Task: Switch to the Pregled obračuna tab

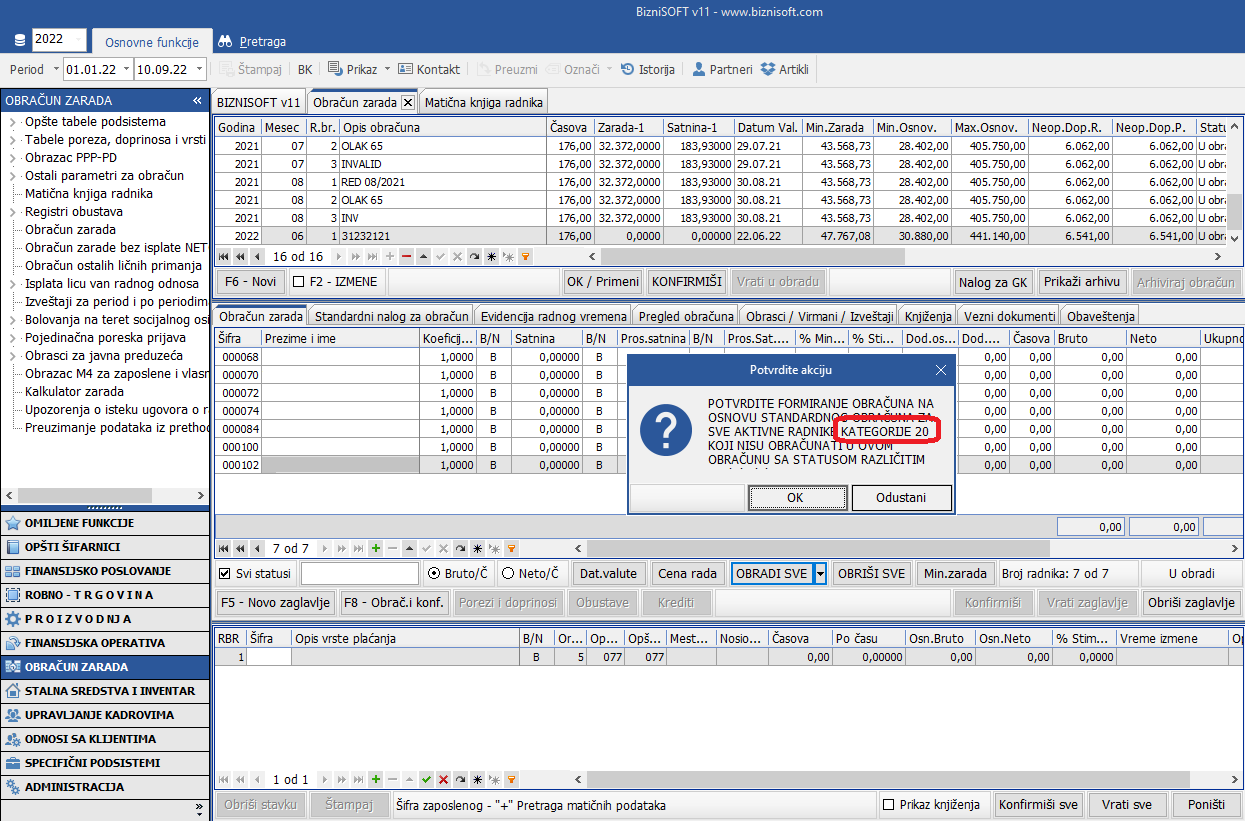Action: 686,316
